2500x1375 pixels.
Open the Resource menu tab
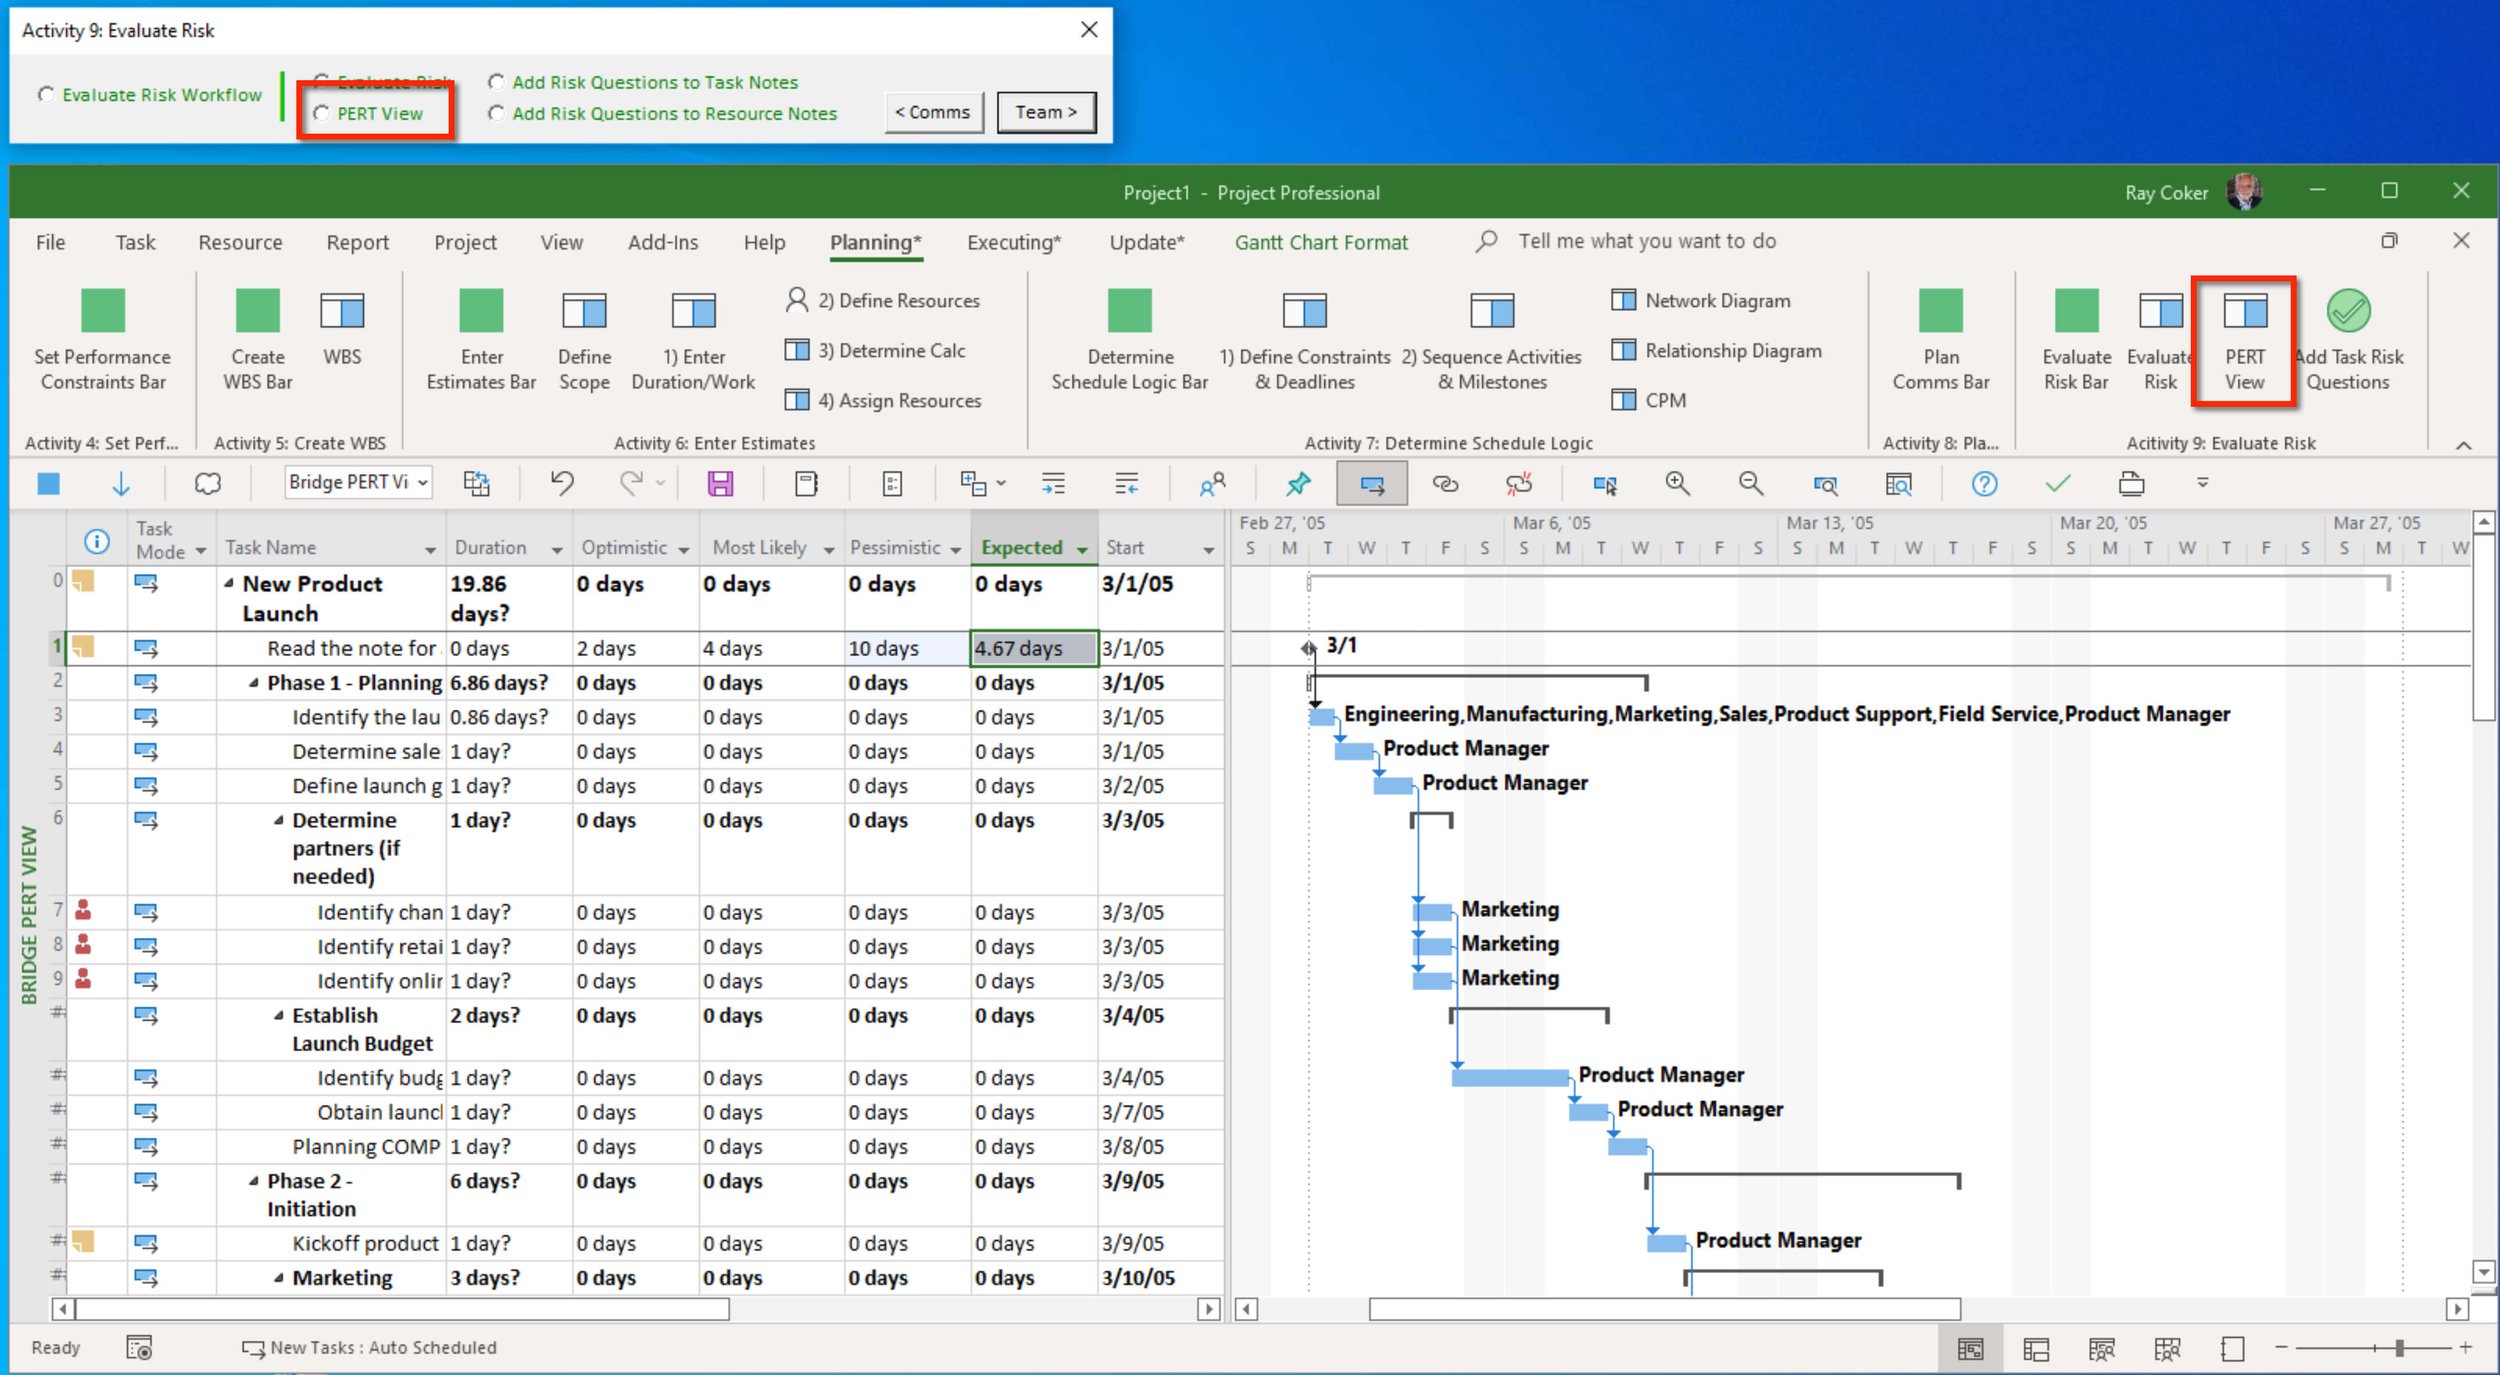click(x=240, y=242)
